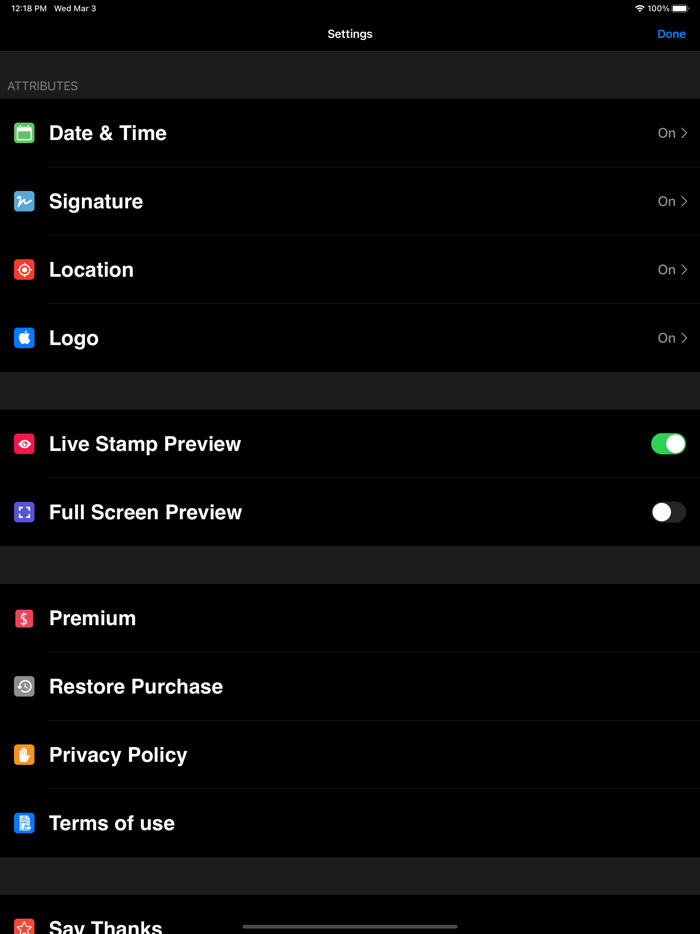Viewport: 700px width, 934px height.
Task: Click the orange hand Privacy Policy icon
Action: (24, 755)
